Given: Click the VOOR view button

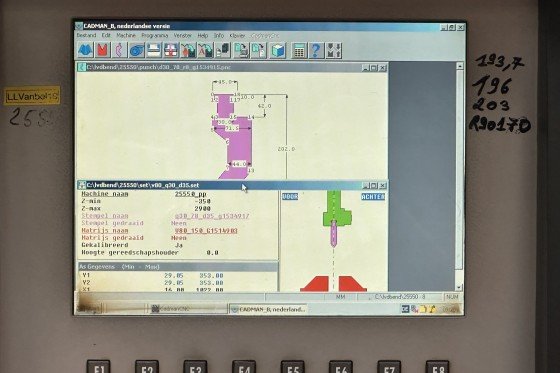Looking at the screenshot, I should point(290,197).
